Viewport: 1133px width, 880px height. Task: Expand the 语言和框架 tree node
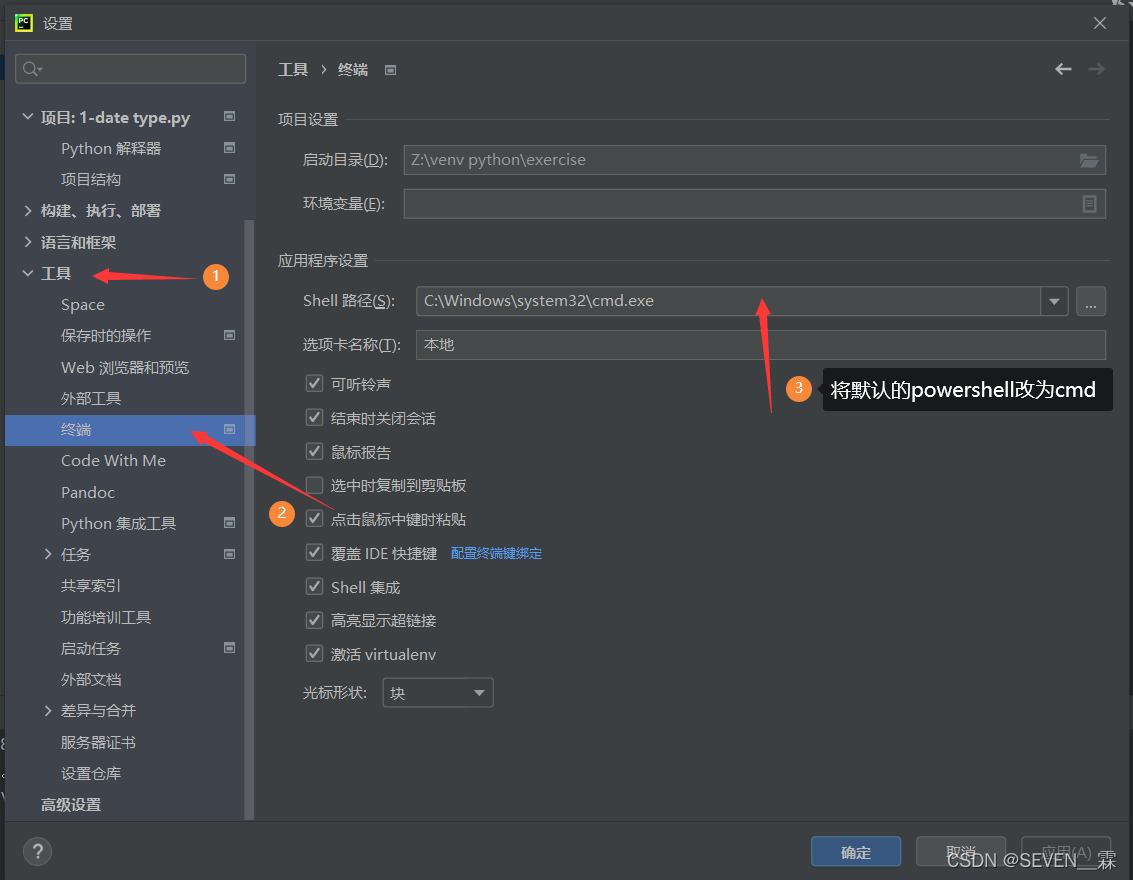click(x=27, y=241)
